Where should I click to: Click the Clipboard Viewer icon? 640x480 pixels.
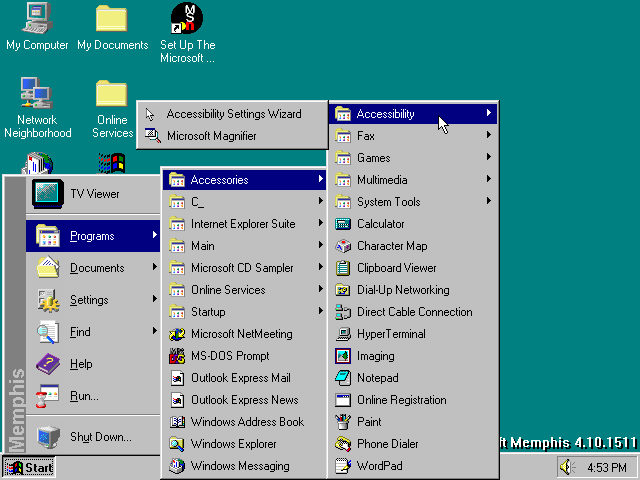(343, 268)
